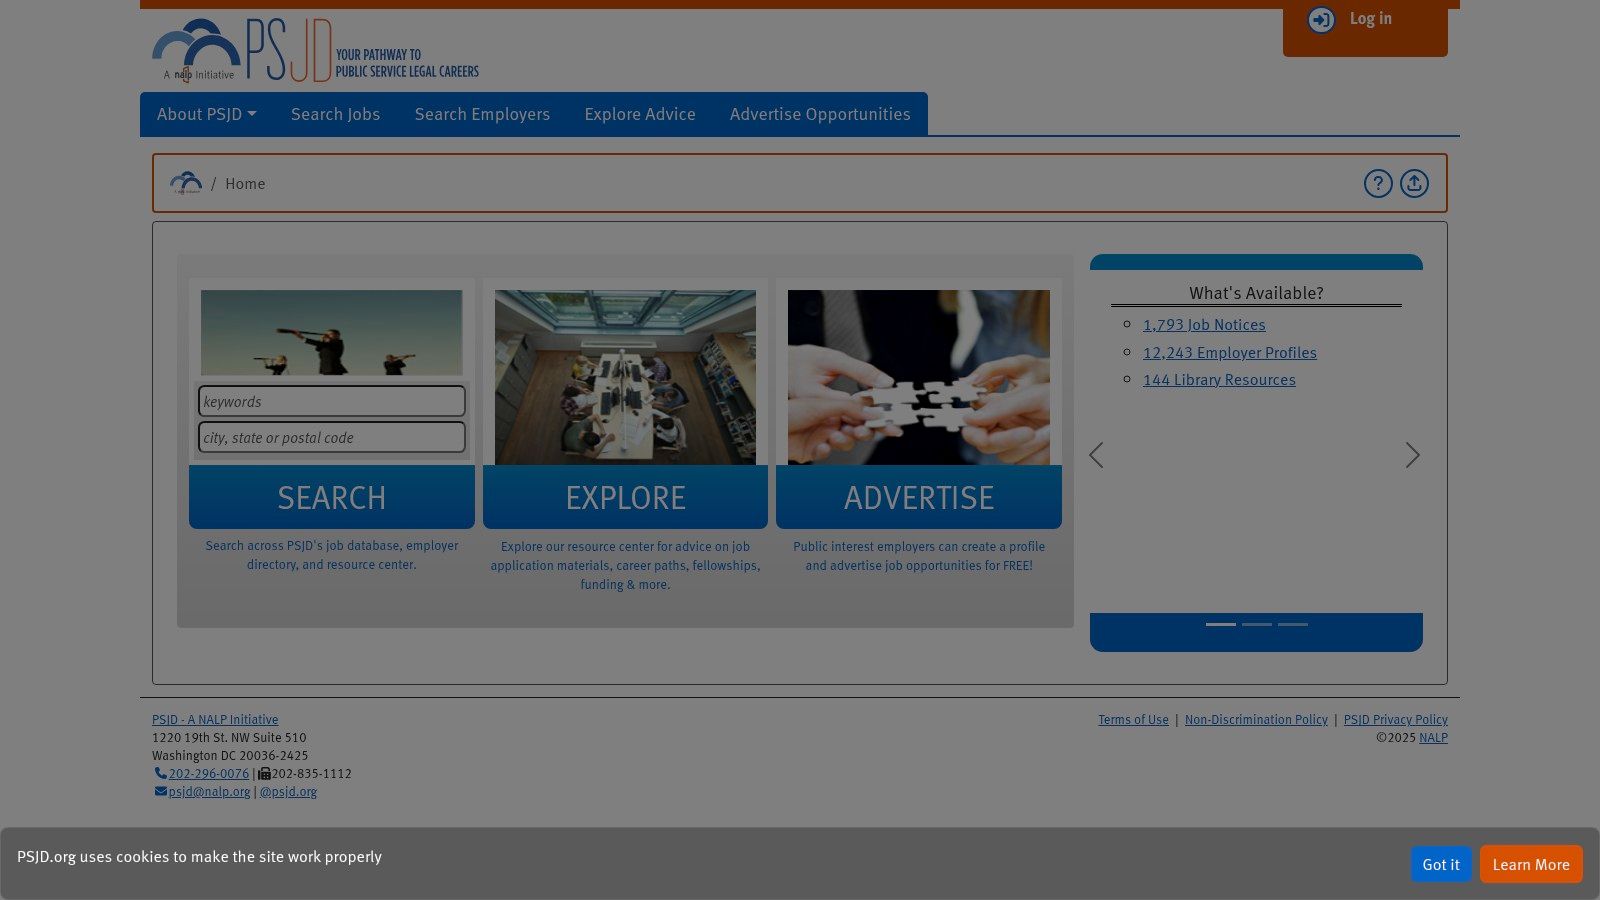Click the What's Available? heading
The height and width of the screenshot is (900, 1600).
[1256, 293]
